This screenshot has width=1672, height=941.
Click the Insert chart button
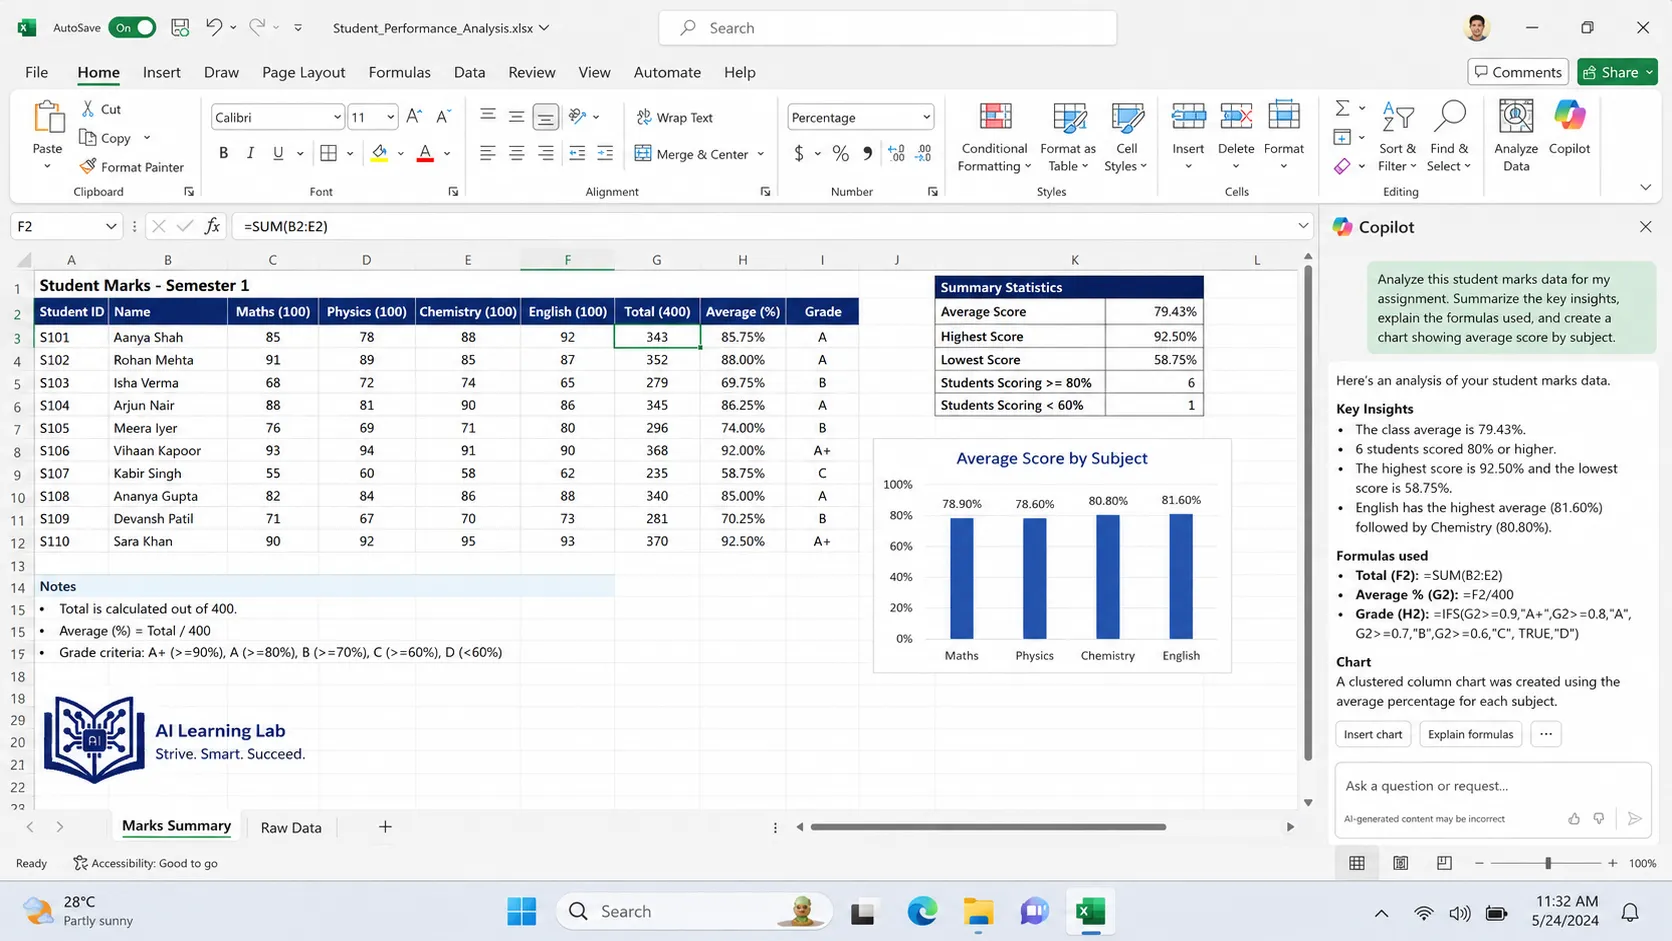[x=1373, y=734]
